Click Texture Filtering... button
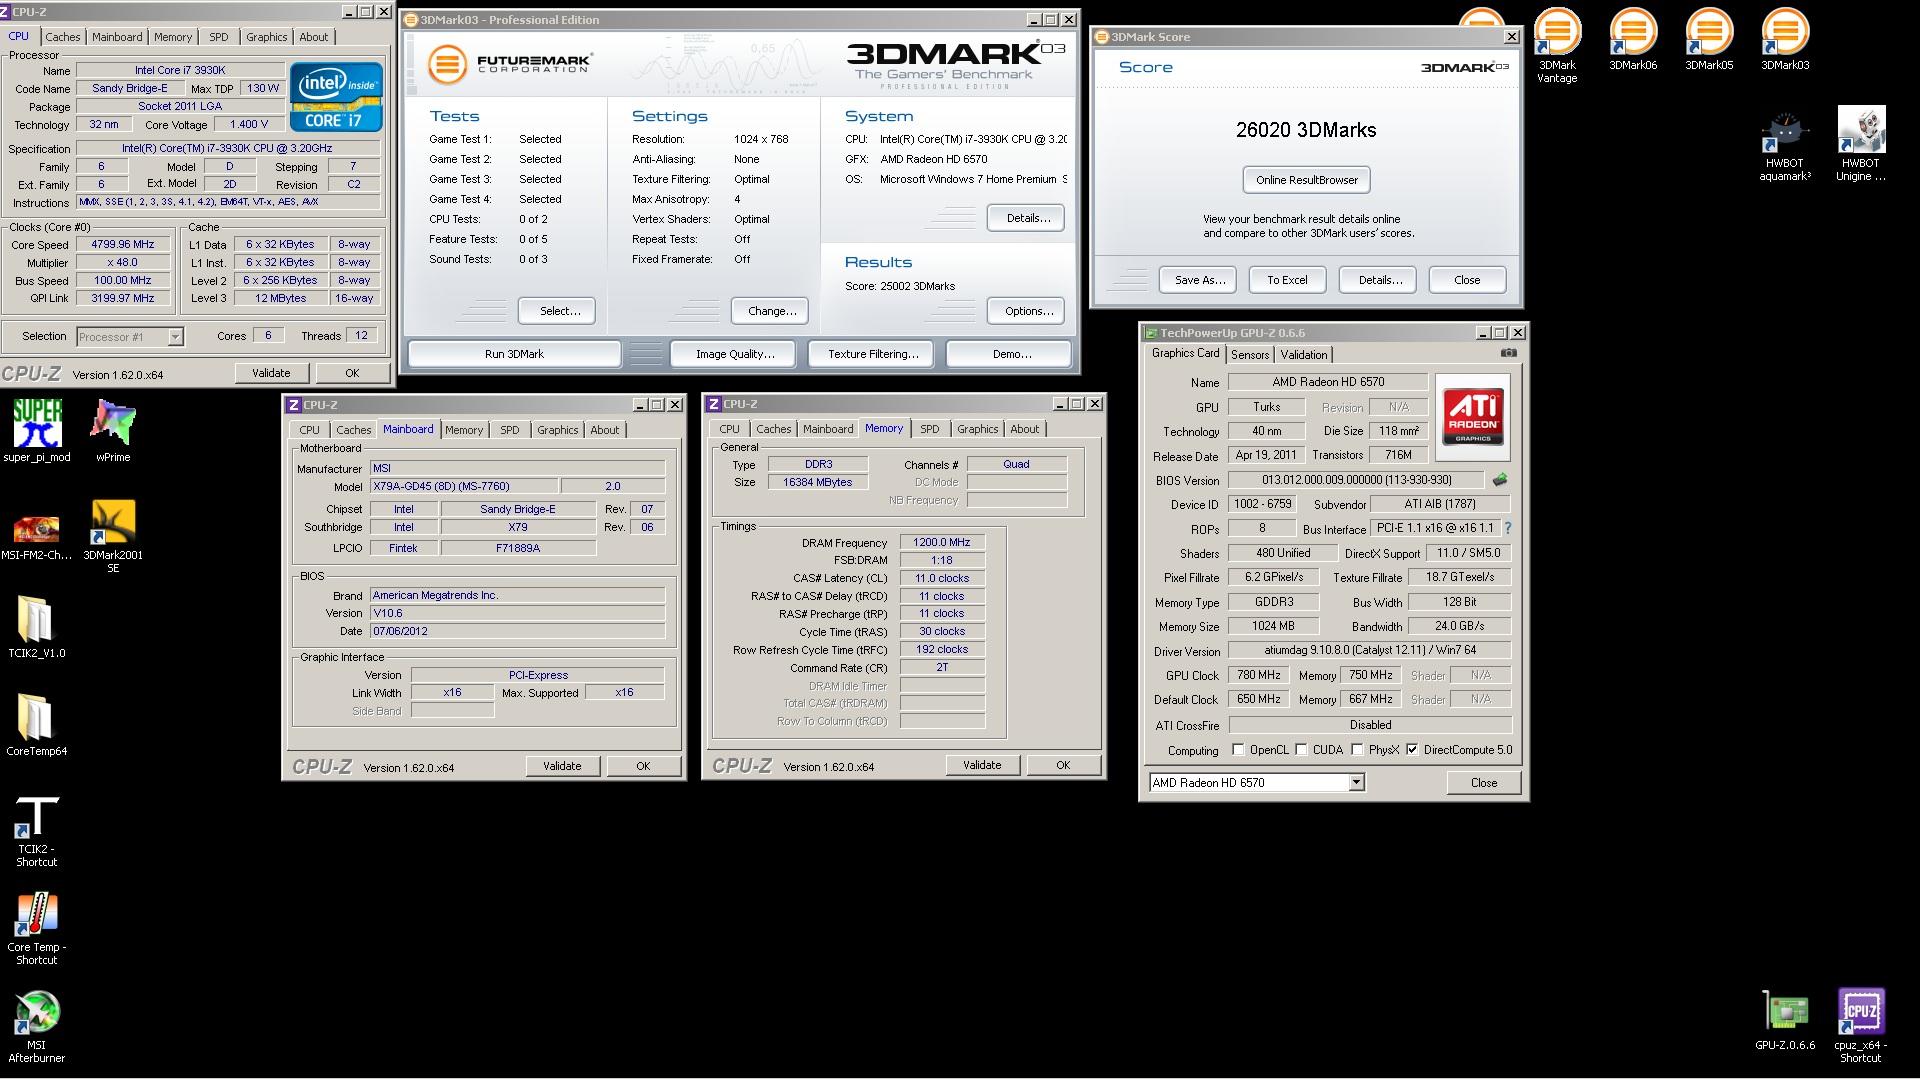Image resolution: width=1920 pixels, height=1080 pixels. (872, 354)
